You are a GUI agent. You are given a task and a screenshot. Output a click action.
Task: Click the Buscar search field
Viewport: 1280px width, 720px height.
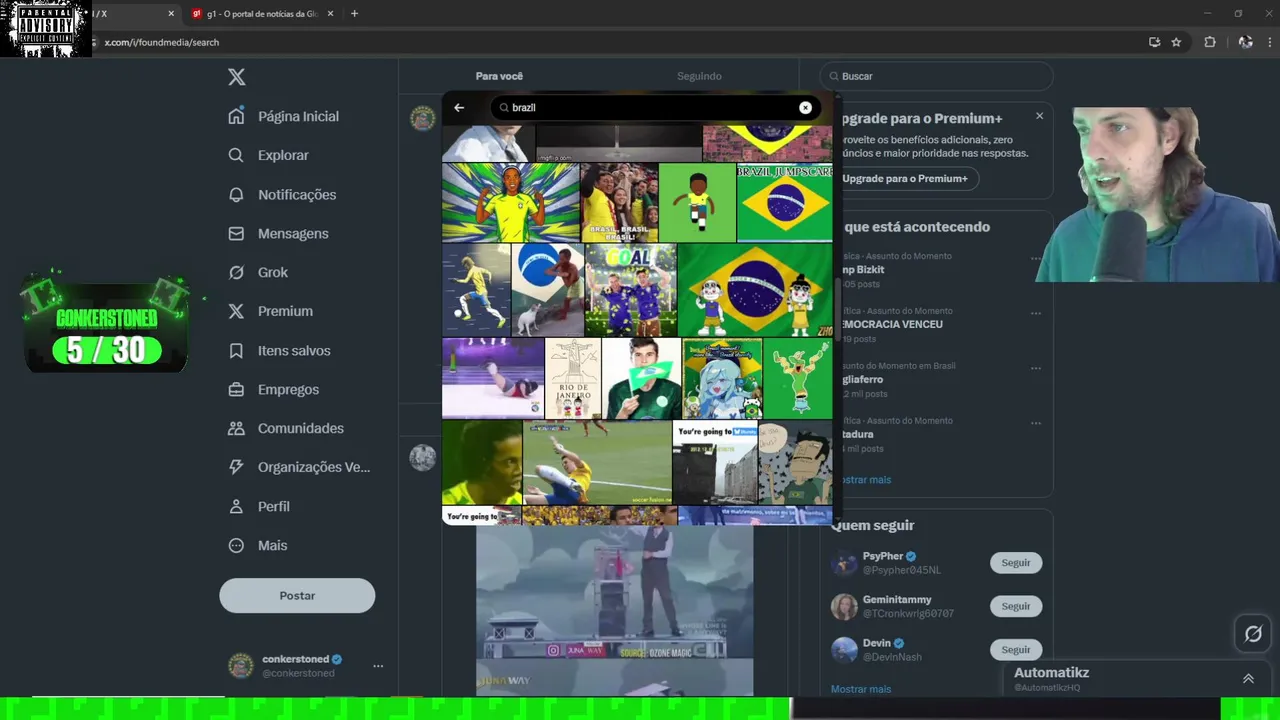[x=936, y=76]
